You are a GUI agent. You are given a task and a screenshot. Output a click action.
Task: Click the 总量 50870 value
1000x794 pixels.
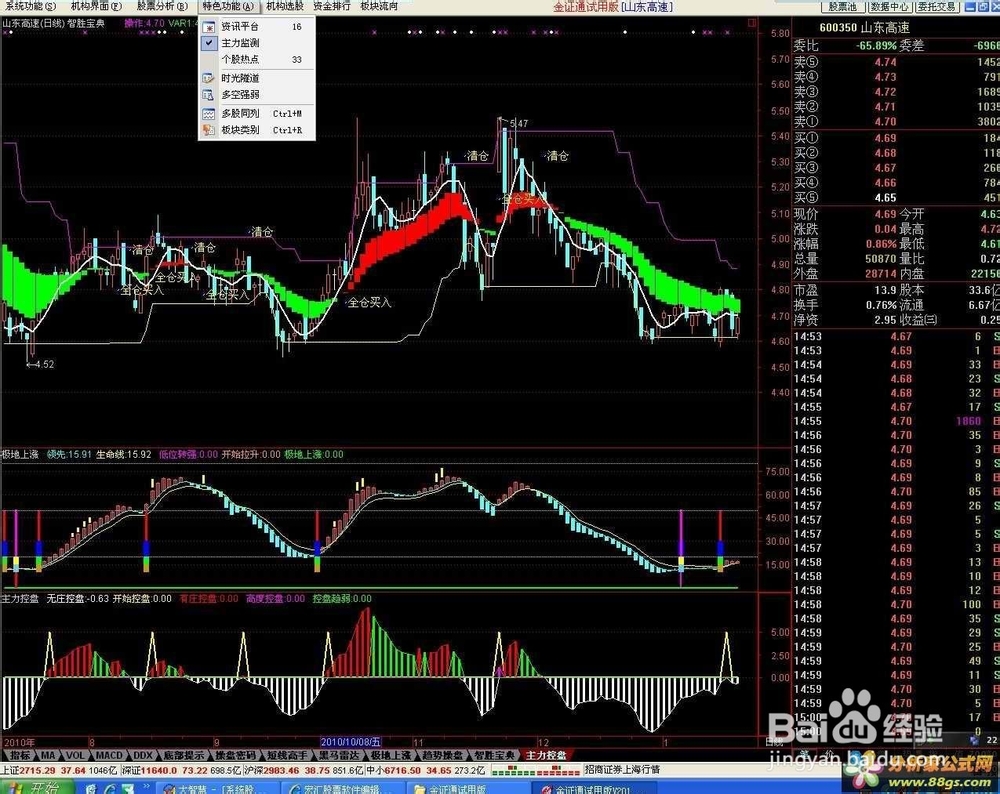click(x=881, y=259)
